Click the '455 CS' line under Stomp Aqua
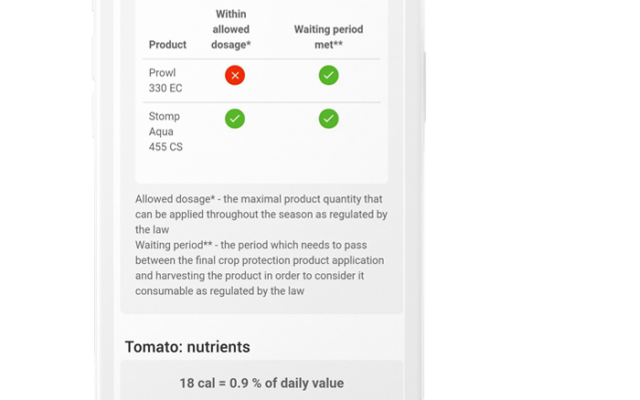 point(165,147)
